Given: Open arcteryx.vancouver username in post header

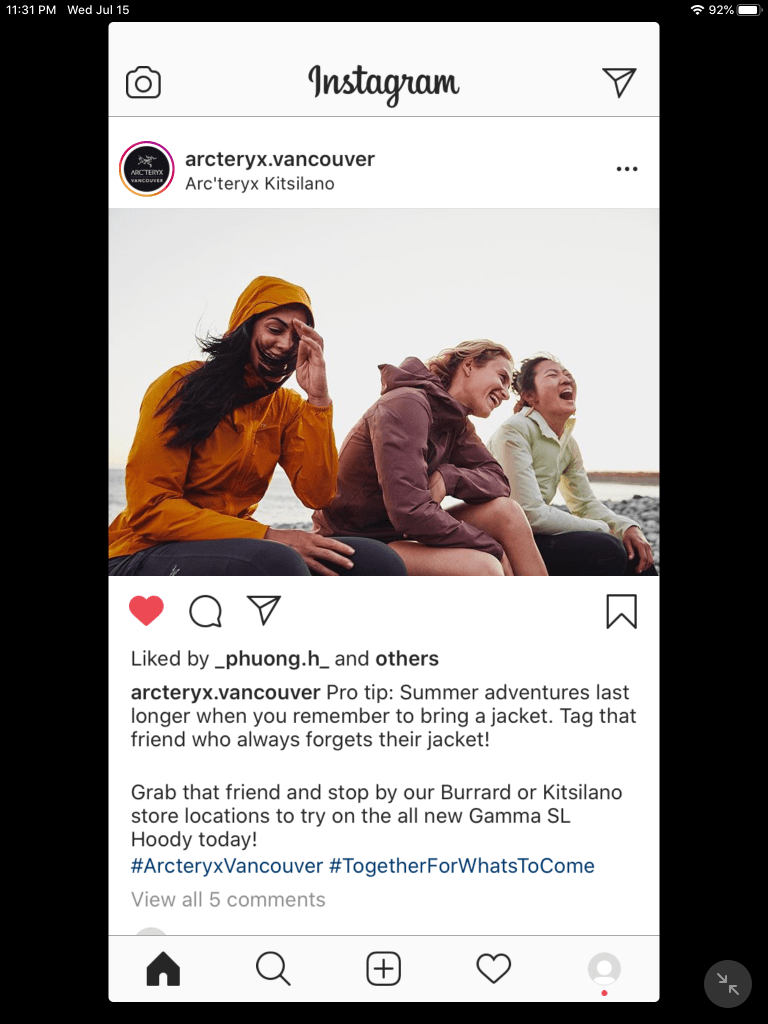Looking at the screenshot, I should click(x=280, y=159).
